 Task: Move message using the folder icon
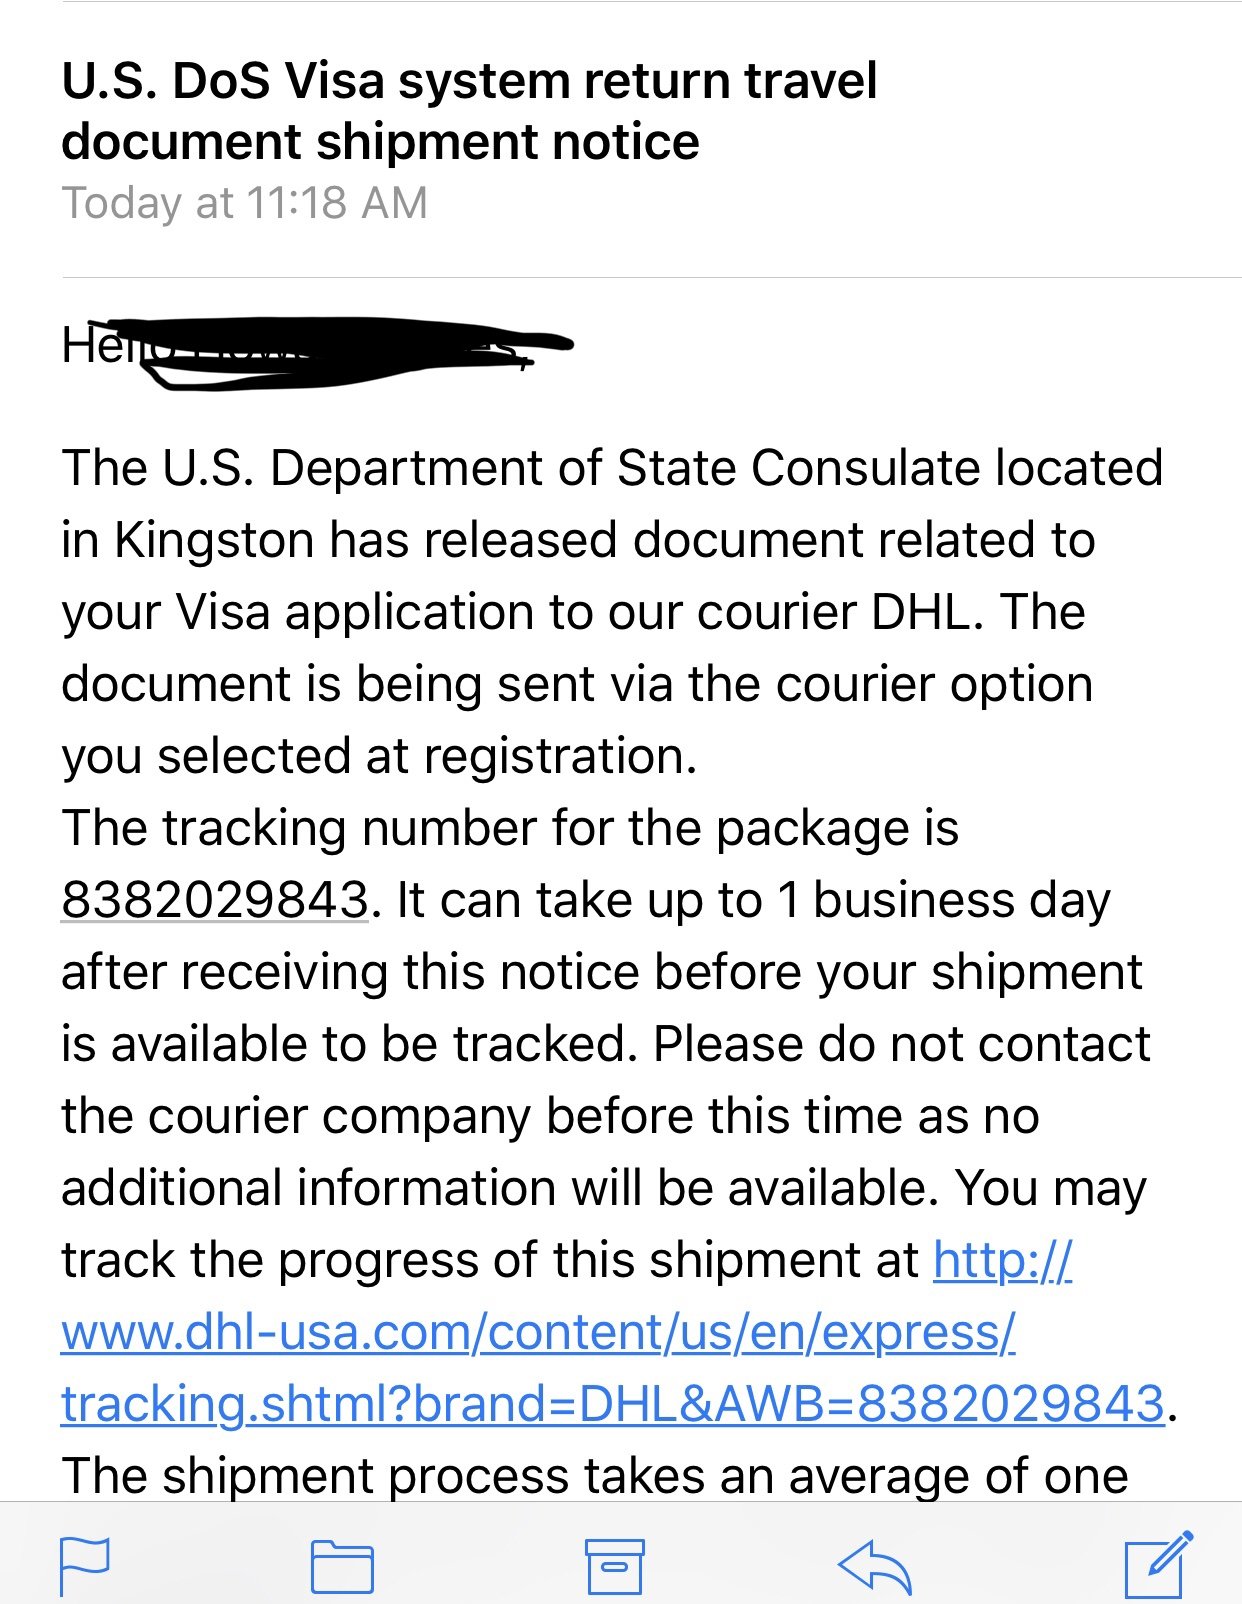[342, 1566]
